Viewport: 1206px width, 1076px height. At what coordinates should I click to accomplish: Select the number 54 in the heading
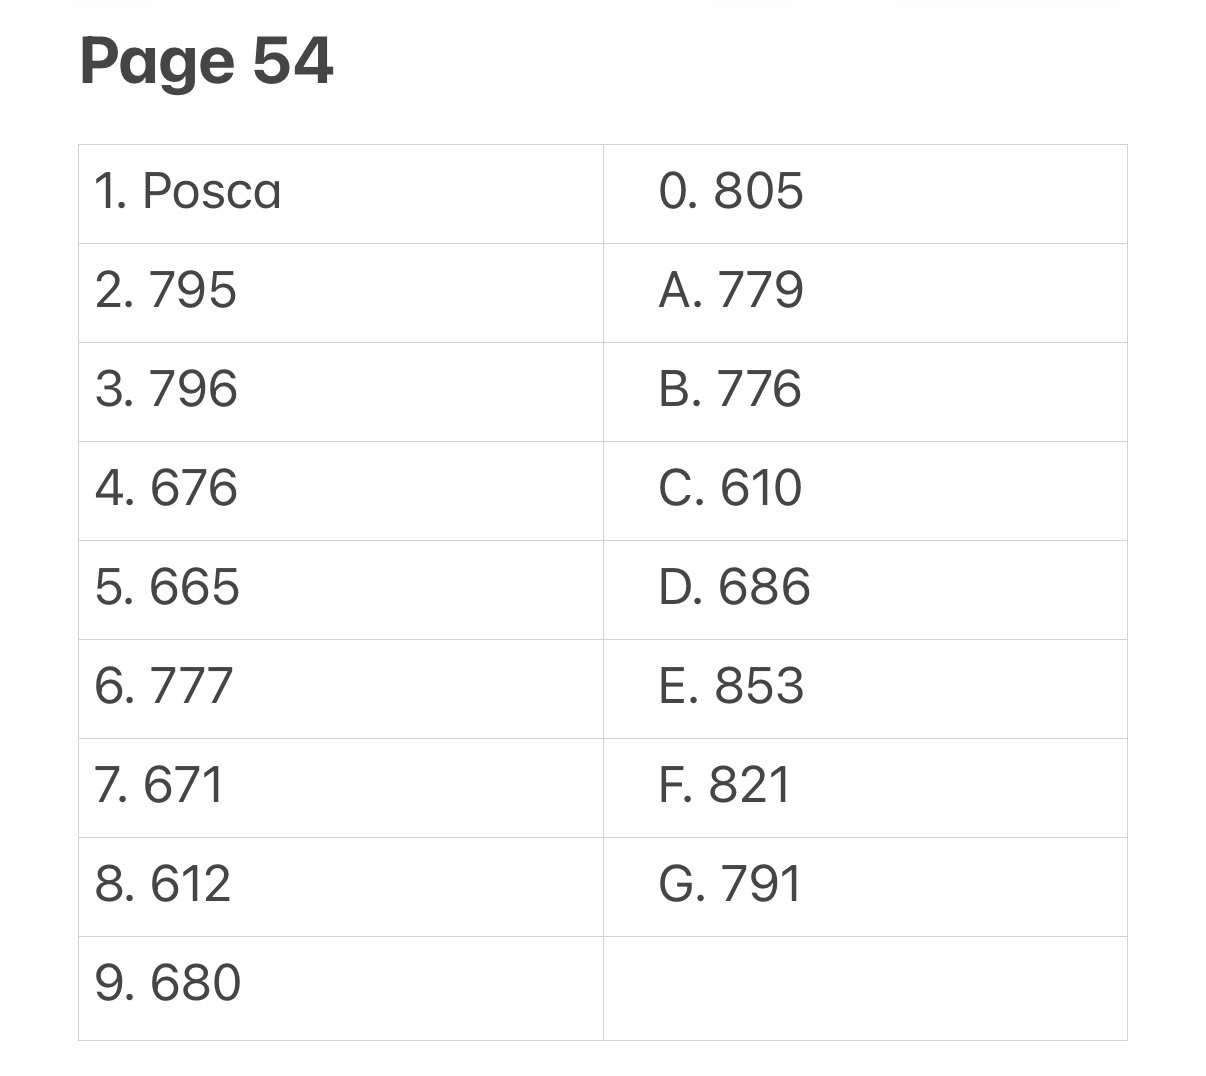[292, 60]
